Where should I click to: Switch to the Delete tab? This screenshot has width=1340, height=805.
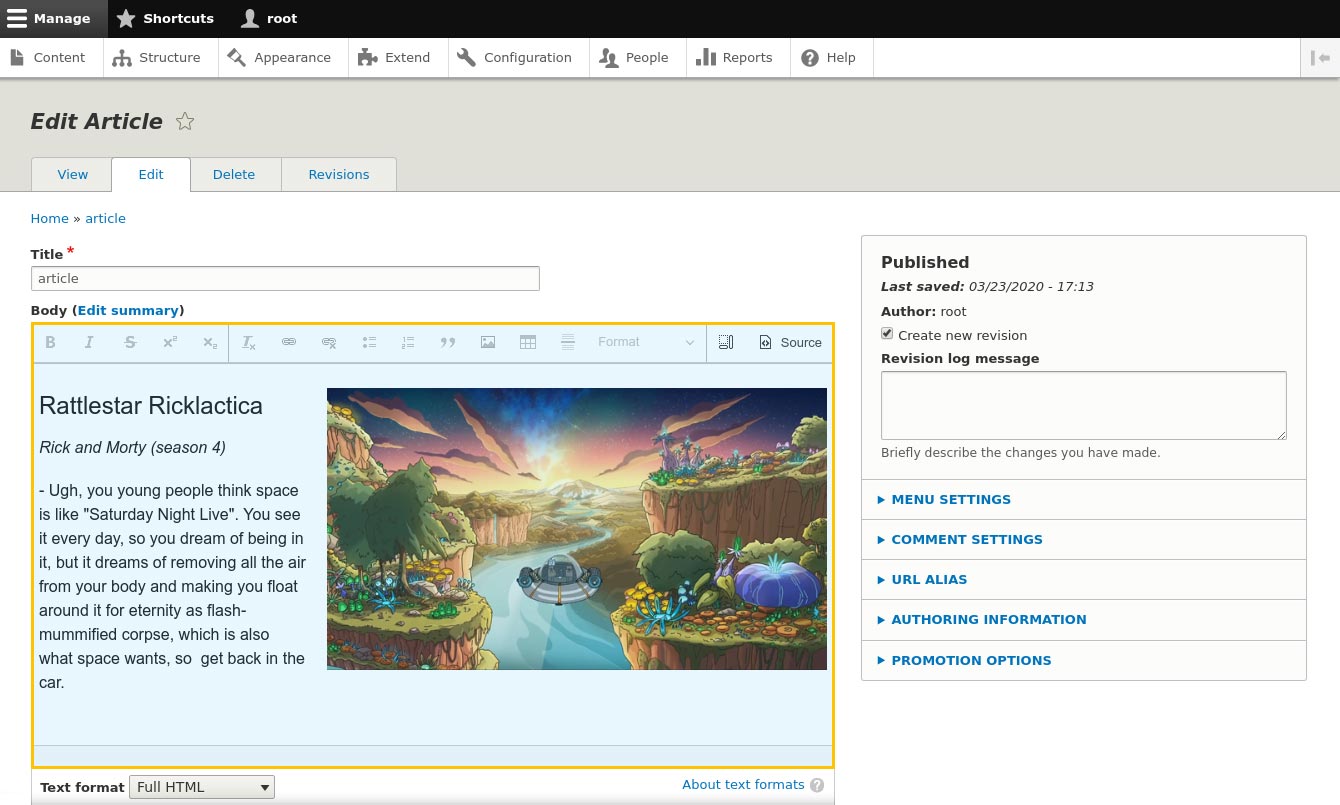pos(234,174)
